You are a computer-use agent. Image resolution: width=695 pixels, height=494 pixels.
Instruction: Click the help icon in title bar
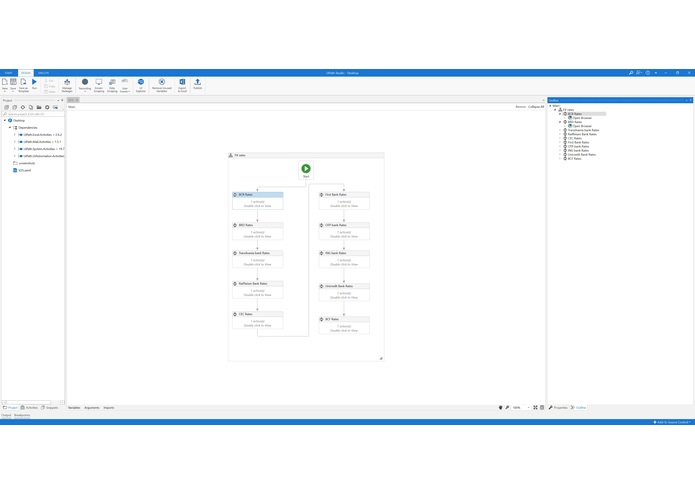pos(648,73)
